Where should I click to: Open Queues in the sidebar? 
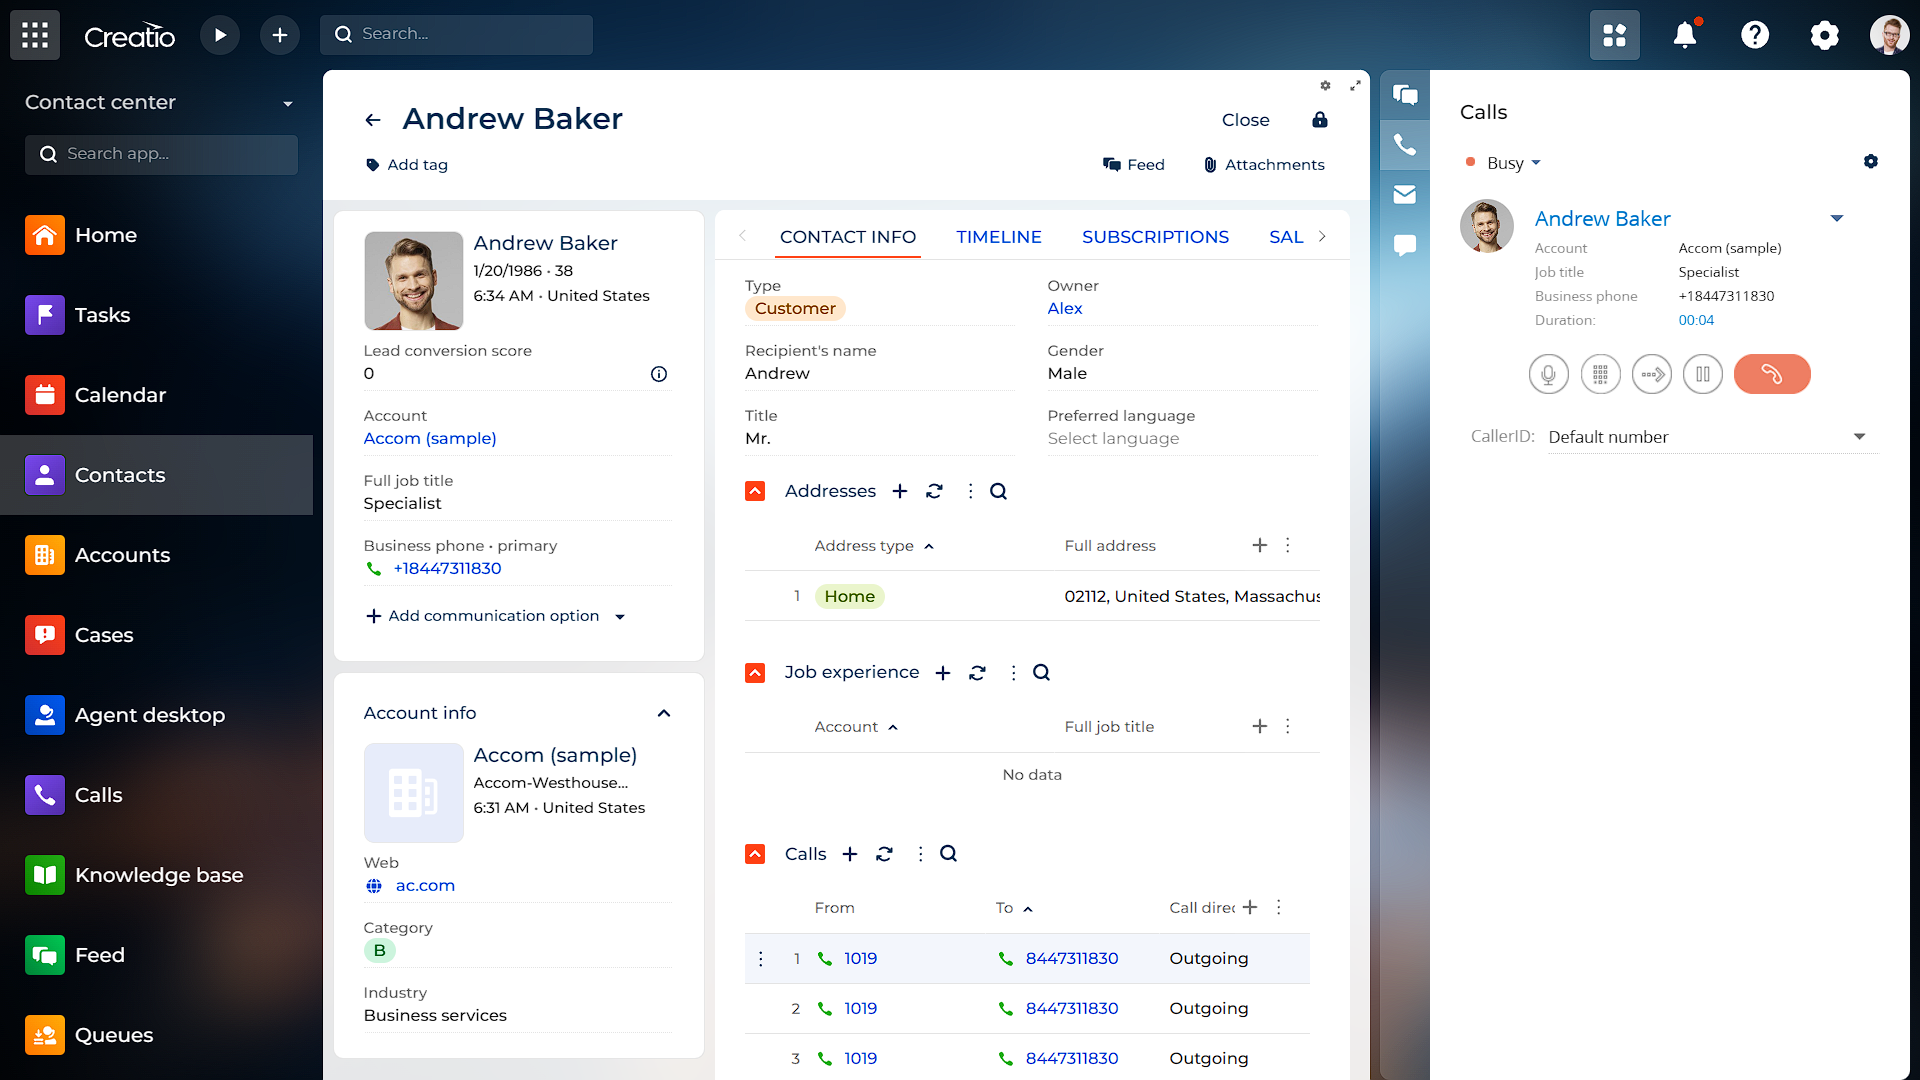click(x=157, y=1035)
